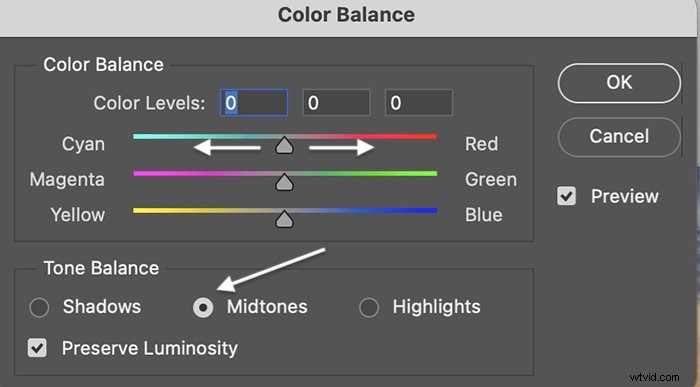
Task: Click the OK button
Action: [x=619, y=83]
